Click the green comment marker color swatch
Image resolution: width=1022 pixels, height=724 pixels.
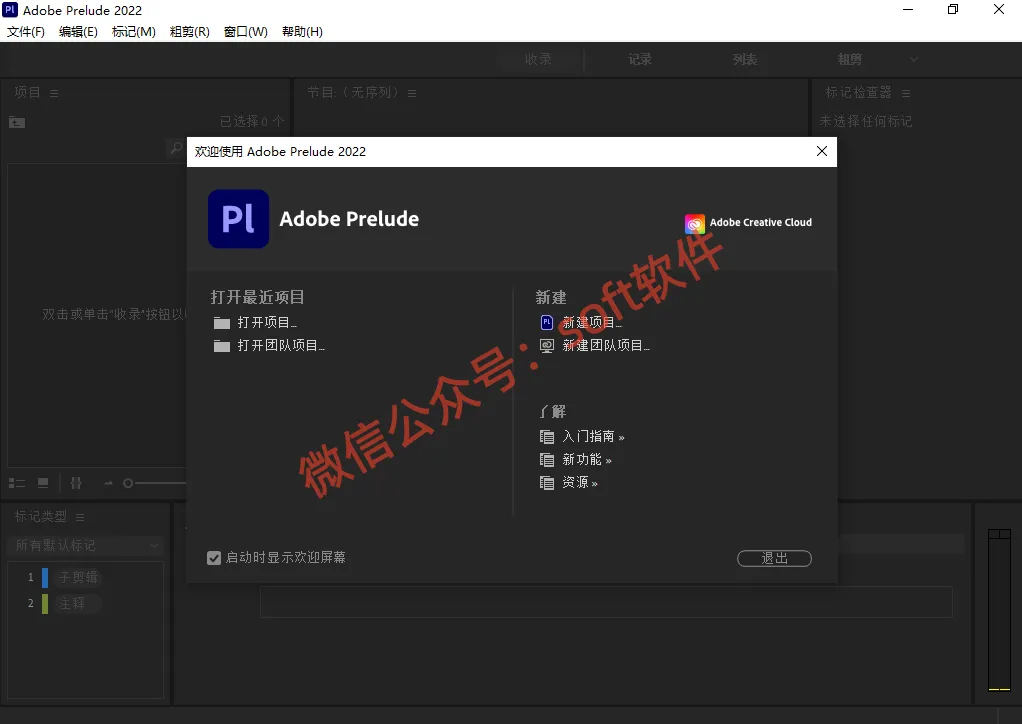(45, 603)
